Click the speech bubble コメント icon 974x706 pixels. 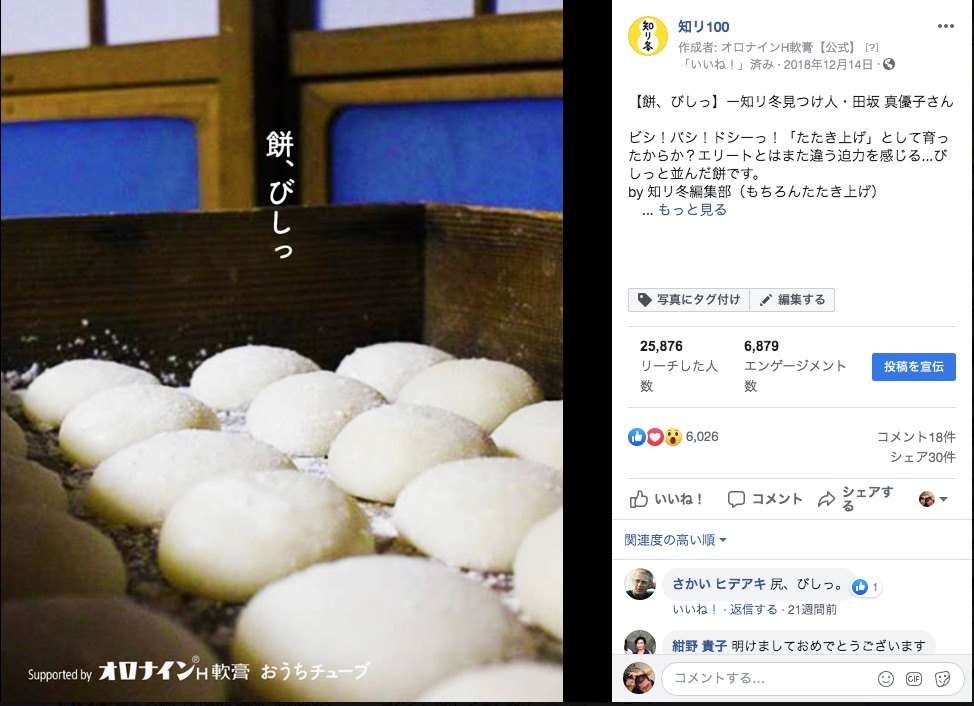click(736, 499)
